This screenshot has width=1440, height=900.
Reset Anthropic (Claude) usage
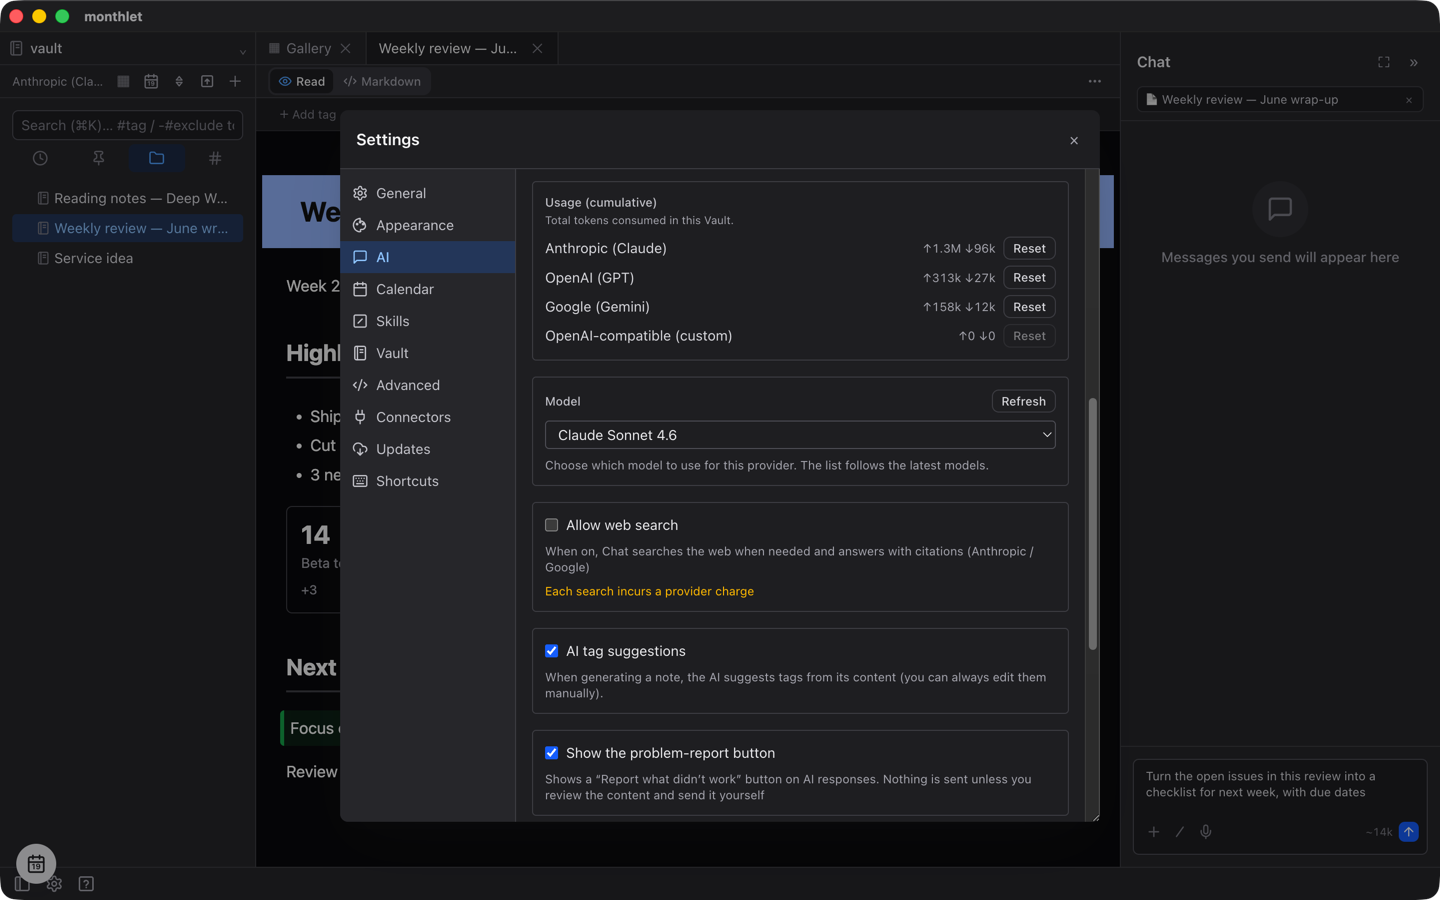1029,248
